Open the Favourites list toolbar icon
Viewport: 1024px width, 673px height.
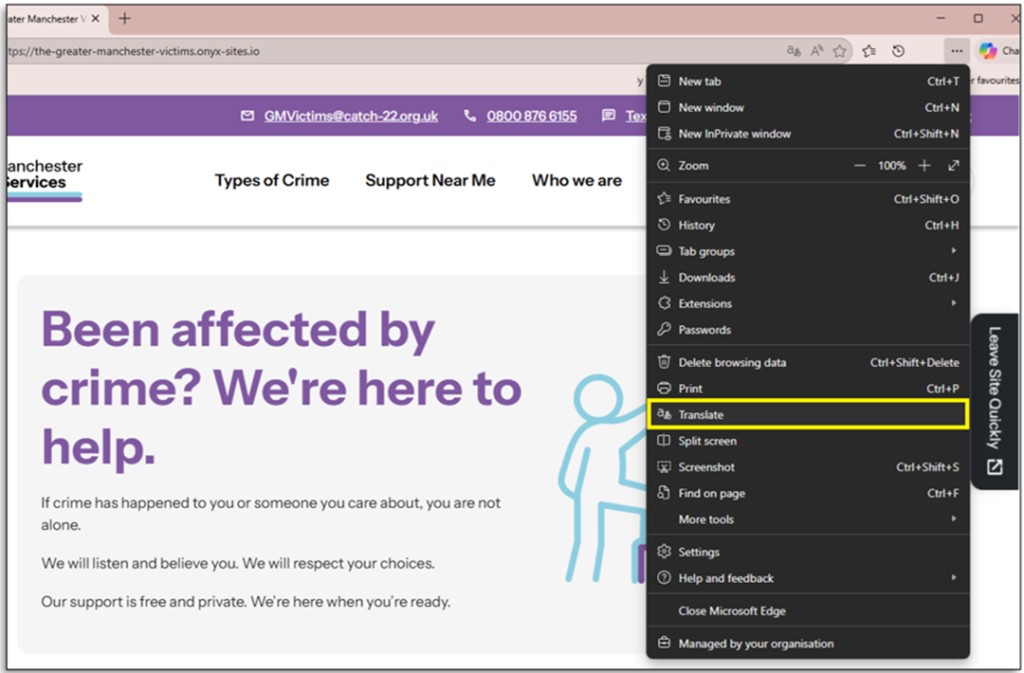point(869,51)
